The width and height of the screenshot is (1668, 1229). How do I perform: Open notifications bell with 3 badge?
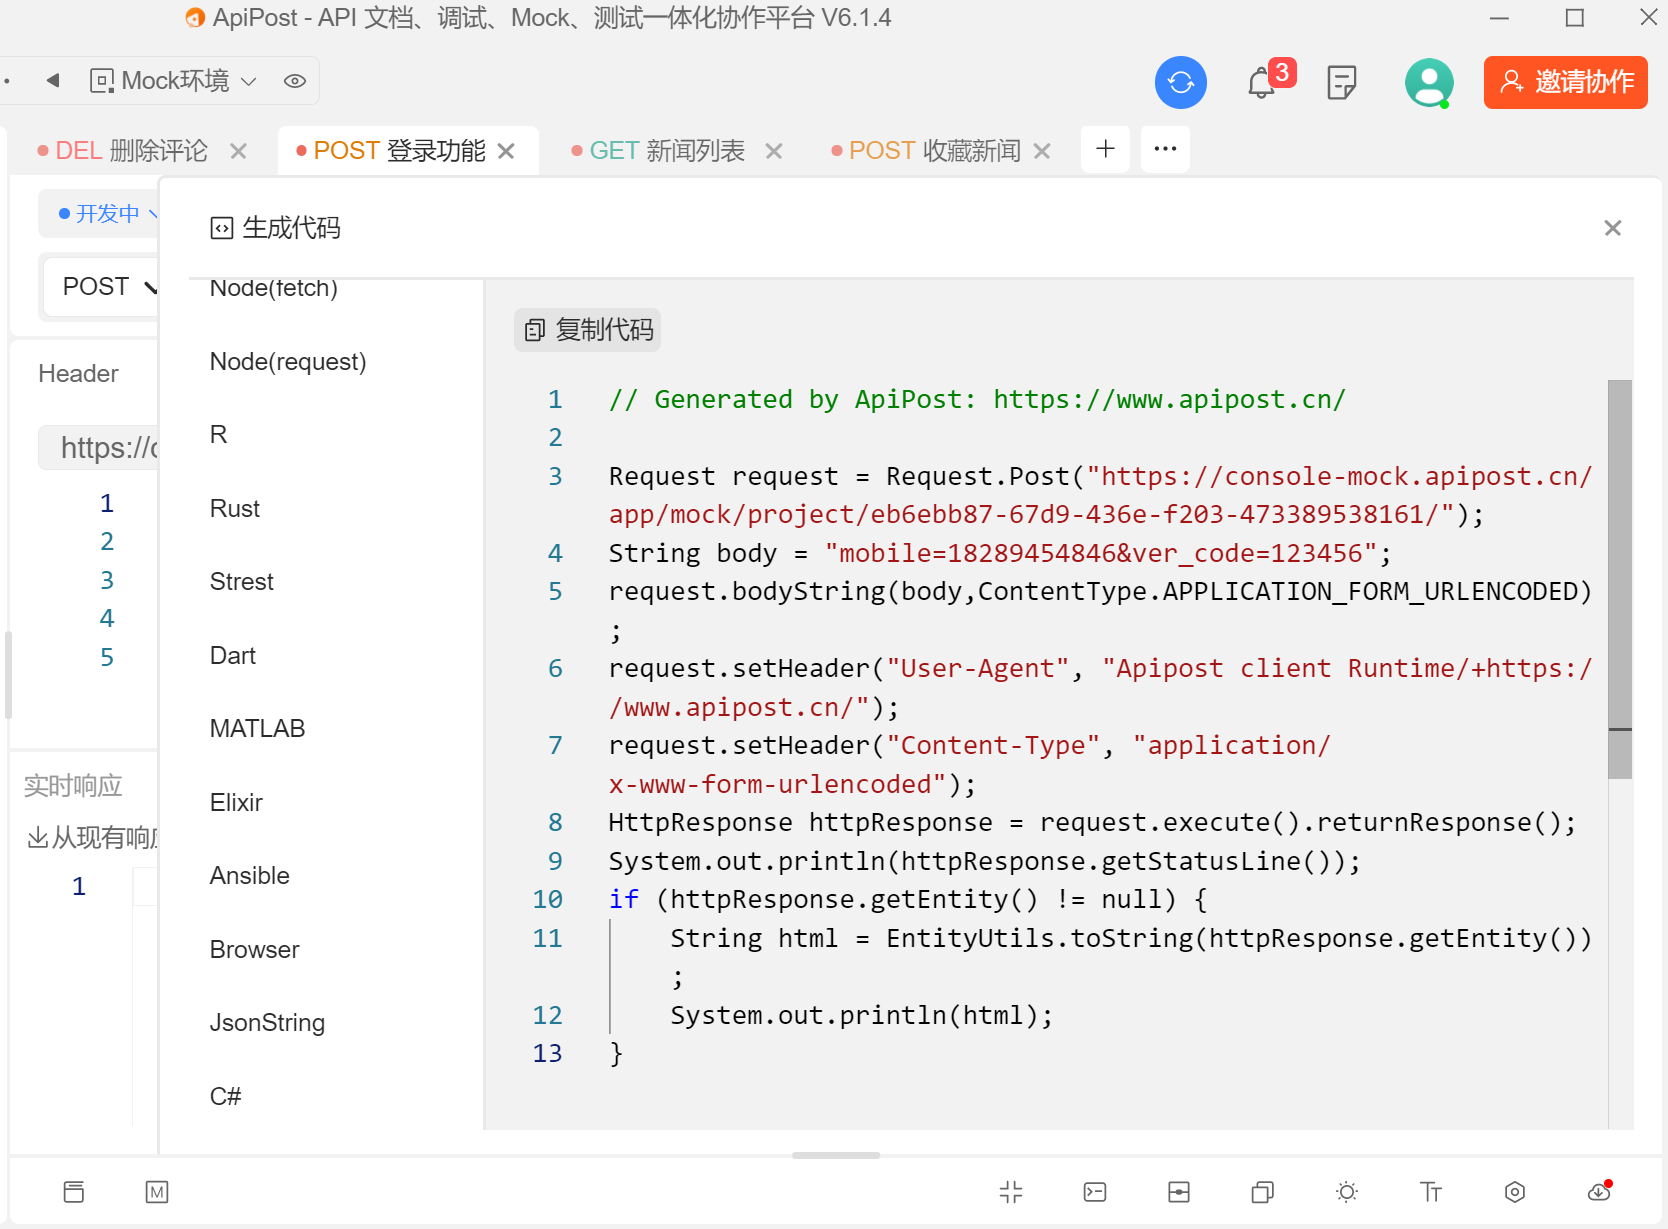1263,82
